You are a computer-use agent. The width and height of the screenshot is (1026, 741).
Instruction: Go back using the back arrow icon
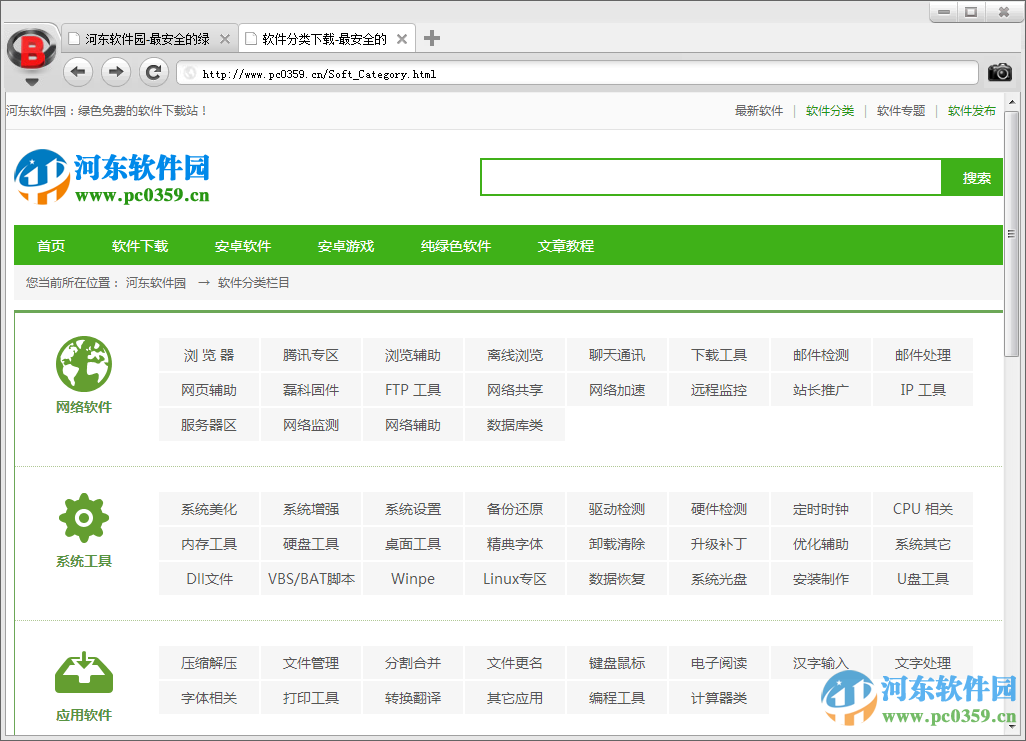[x=77, y=72]
